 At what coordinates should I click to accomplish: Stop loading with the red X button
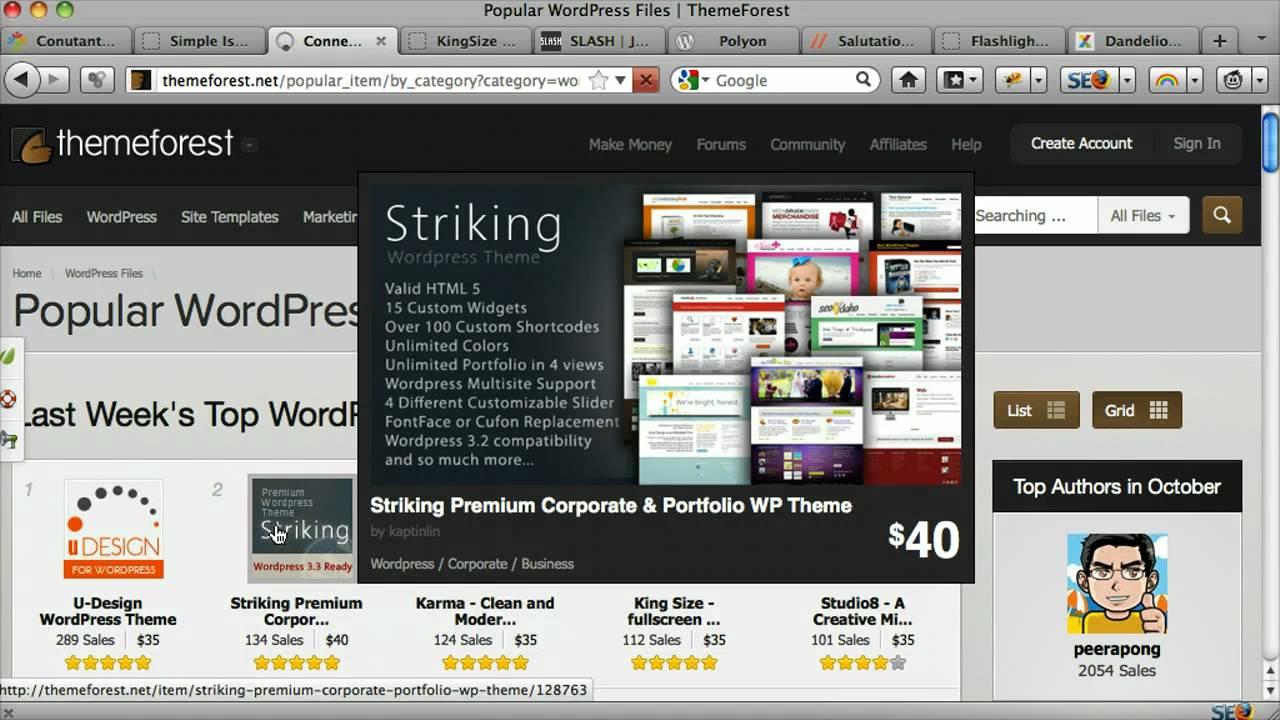pyautogui.click(x=646, y=80)
